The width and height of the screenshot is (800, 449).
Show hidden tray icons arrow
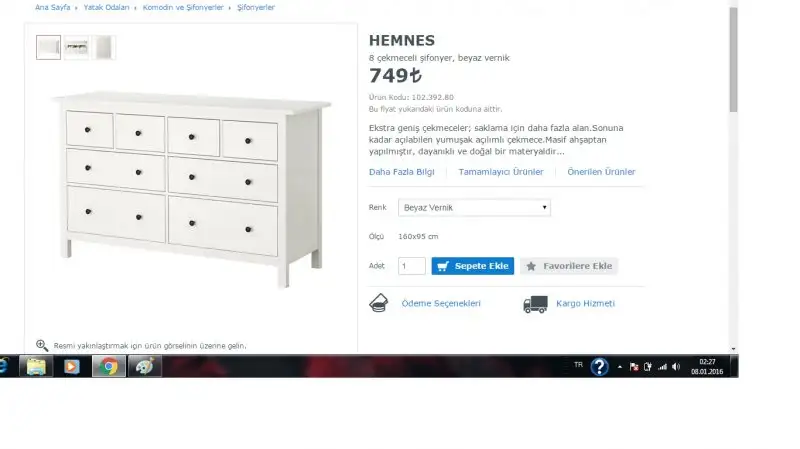pos(619,367)
